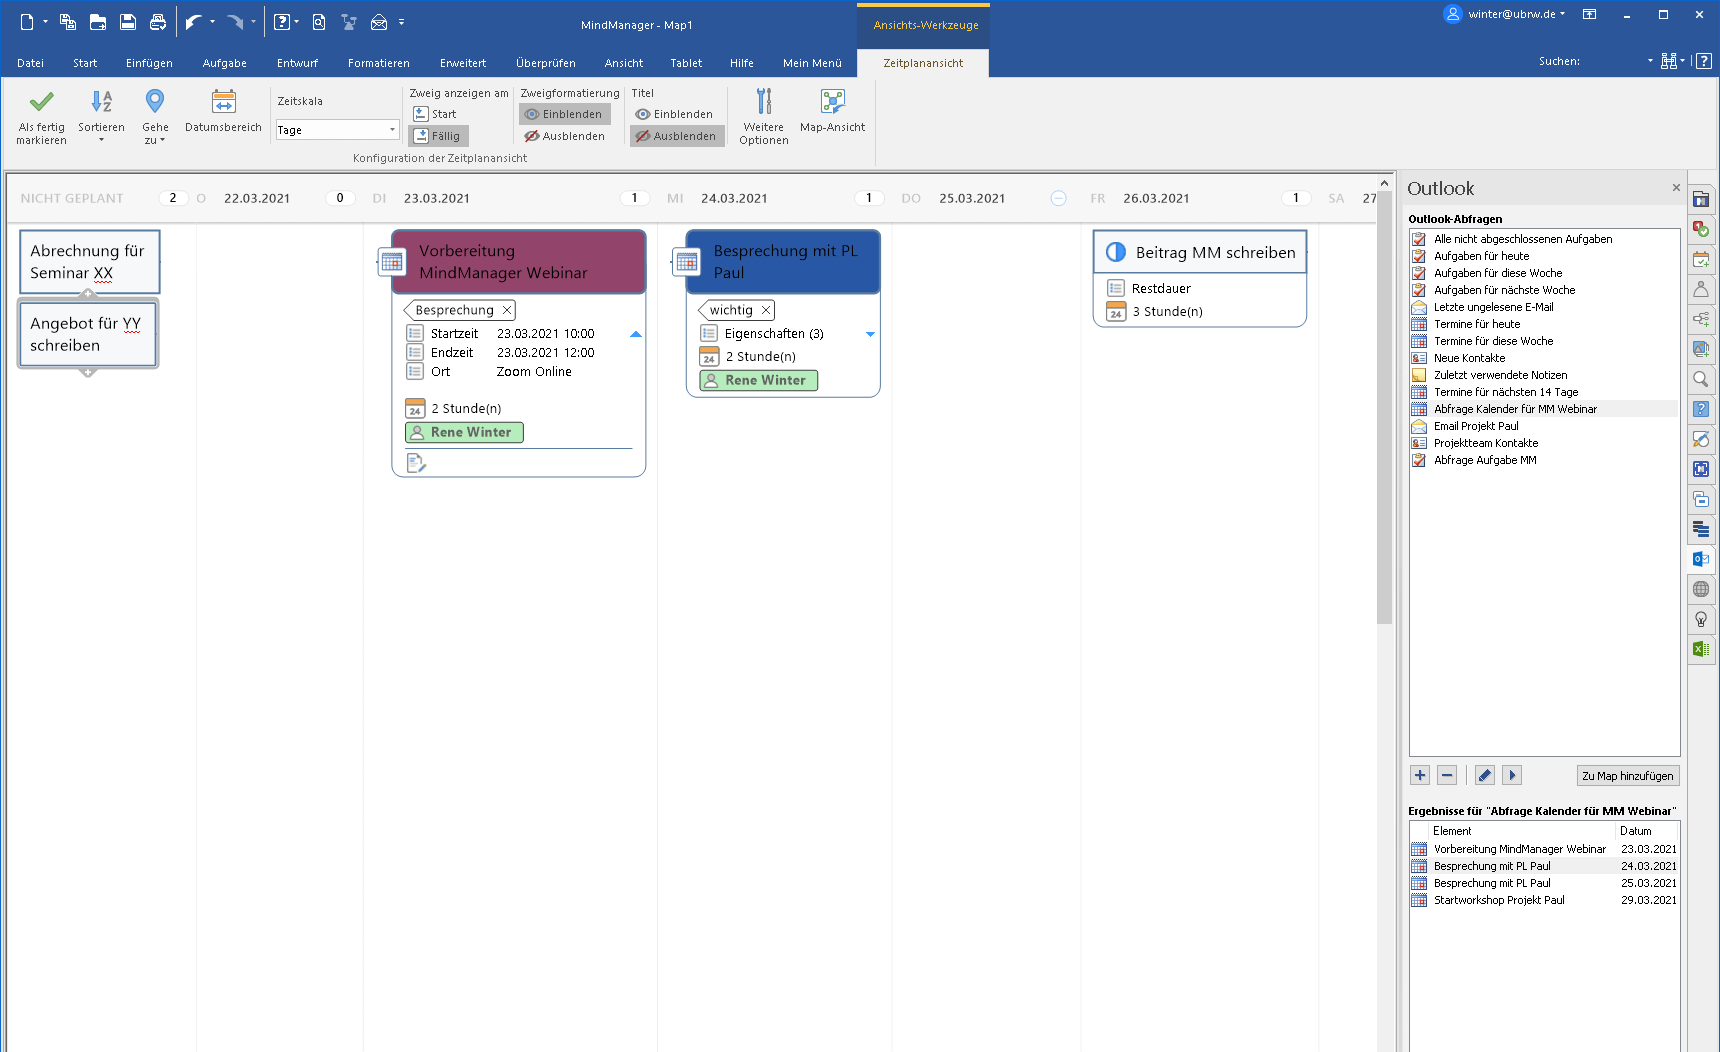1720x1052 pixels.
Task: Select query Abfrage Aufgabe MM
Action: pos(1485,460)
